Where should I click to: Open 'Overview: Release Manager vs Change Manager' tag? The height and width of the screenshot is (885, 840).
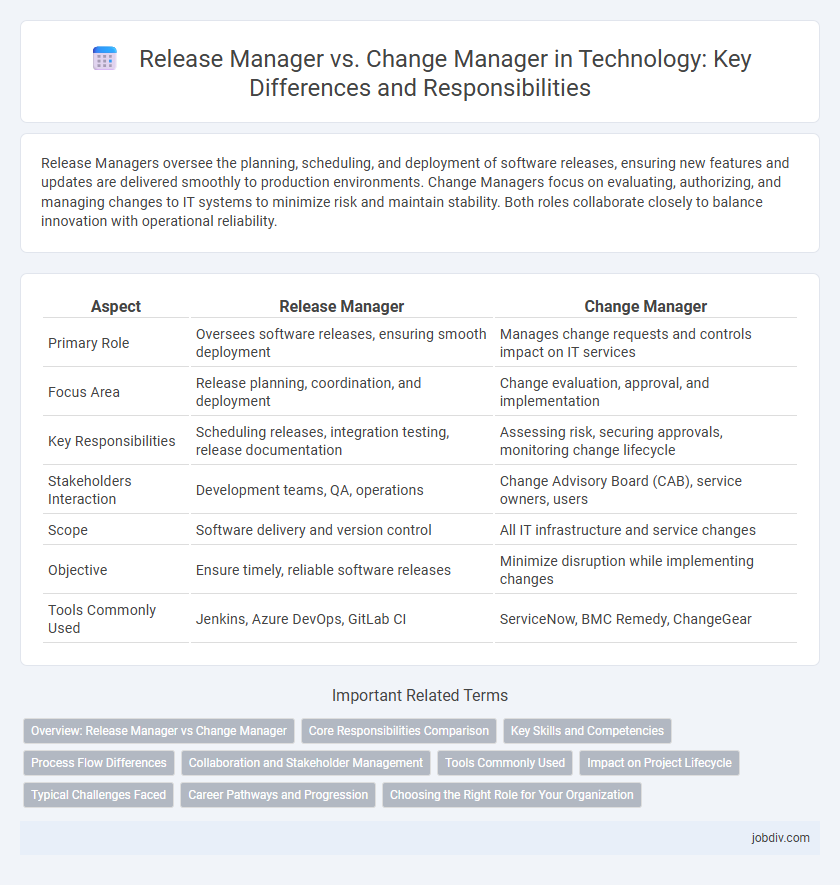click(x=159, y=730)
